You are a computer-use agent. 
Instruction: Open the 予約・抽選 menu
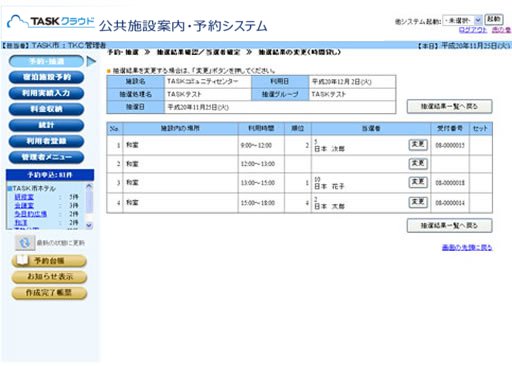coord(46,61)
